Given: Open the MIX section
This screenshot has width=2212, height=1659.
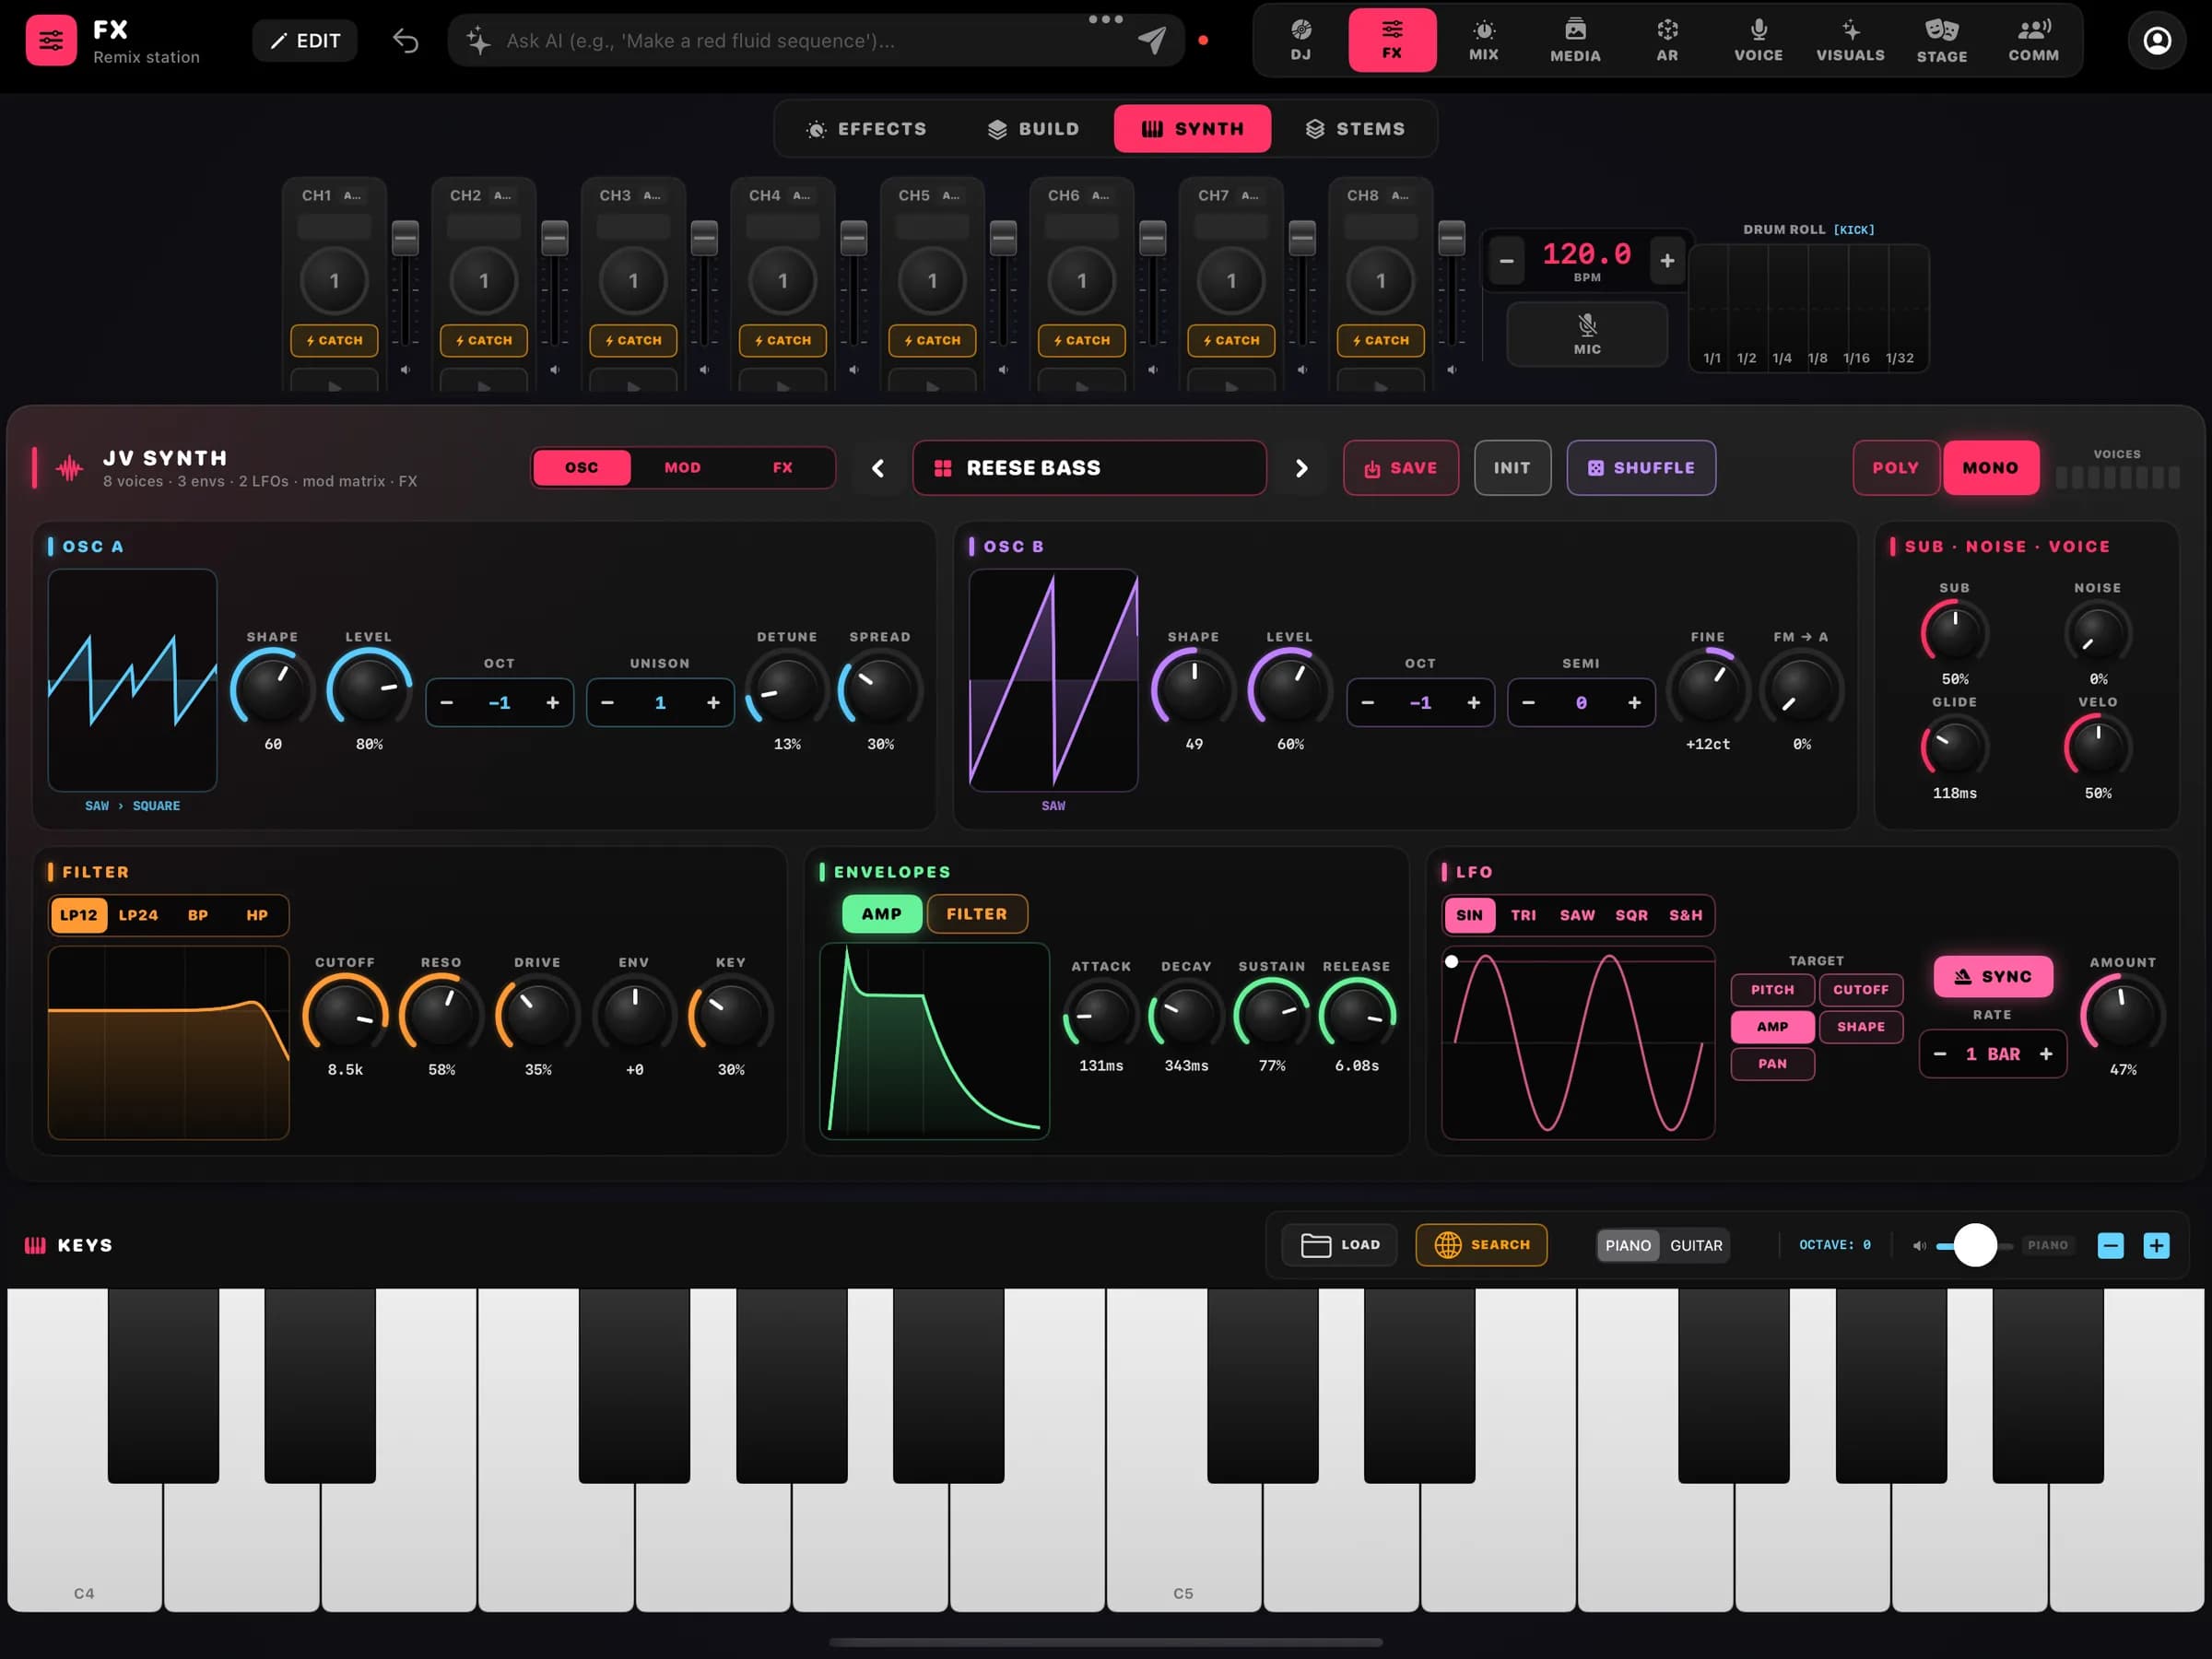Looking at the screenshot, I should pos(1484,40).
